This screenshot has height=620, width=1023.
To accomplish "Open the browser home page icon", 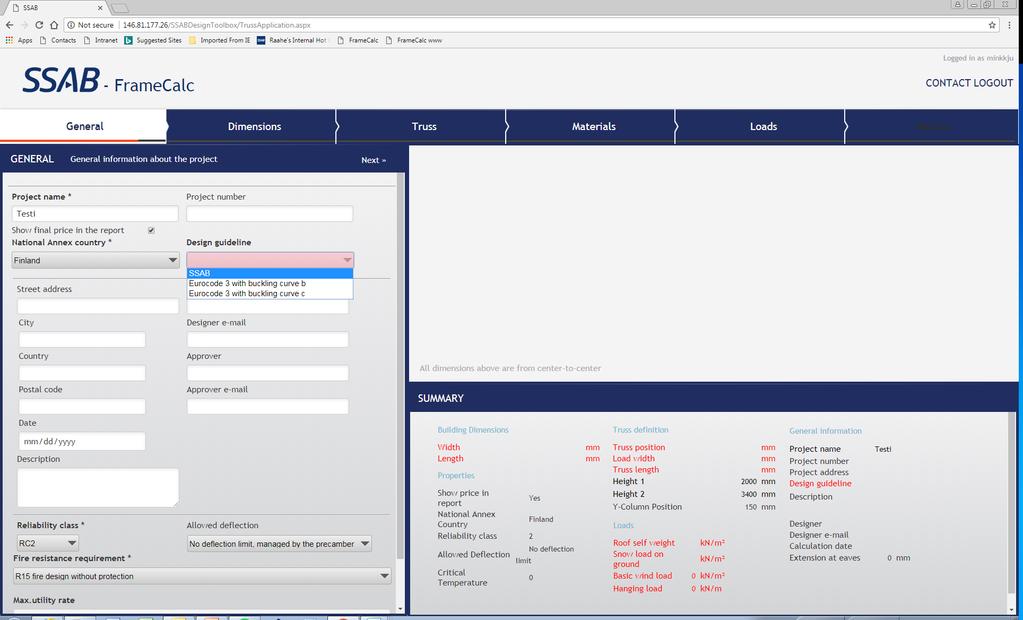I will [53, 25].
